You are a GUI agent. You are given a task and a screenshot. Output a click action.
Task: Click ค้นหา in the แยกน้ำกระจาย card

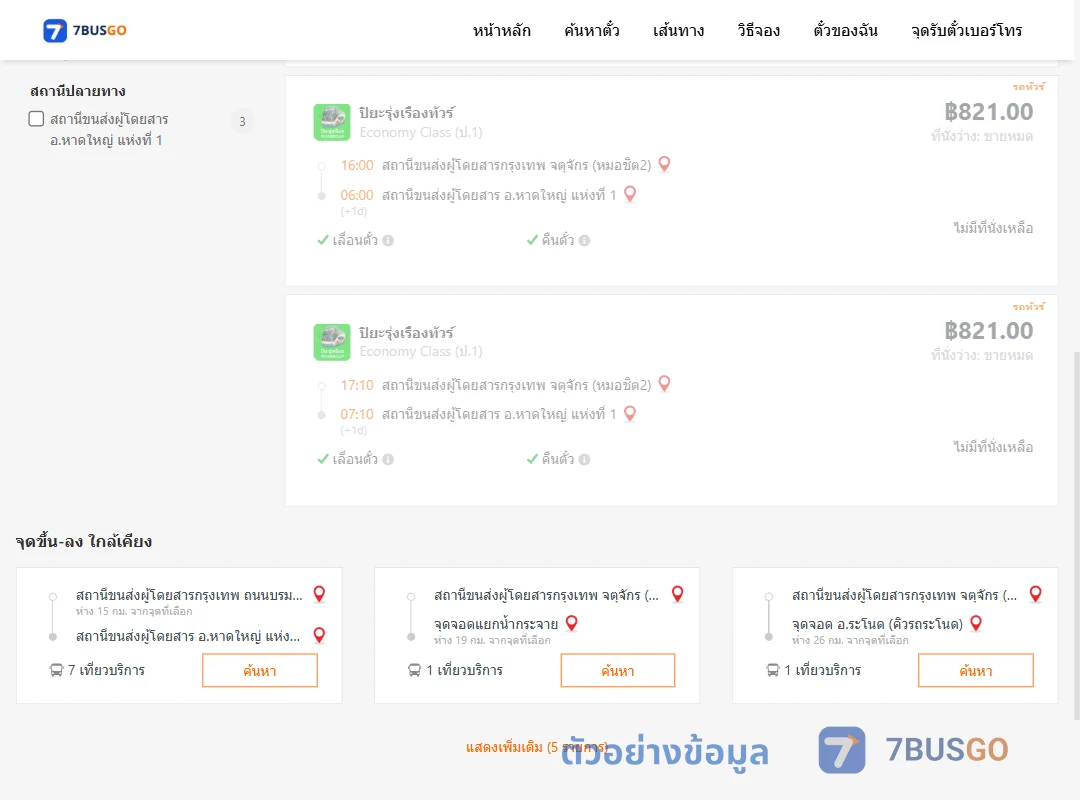point(618,670)
